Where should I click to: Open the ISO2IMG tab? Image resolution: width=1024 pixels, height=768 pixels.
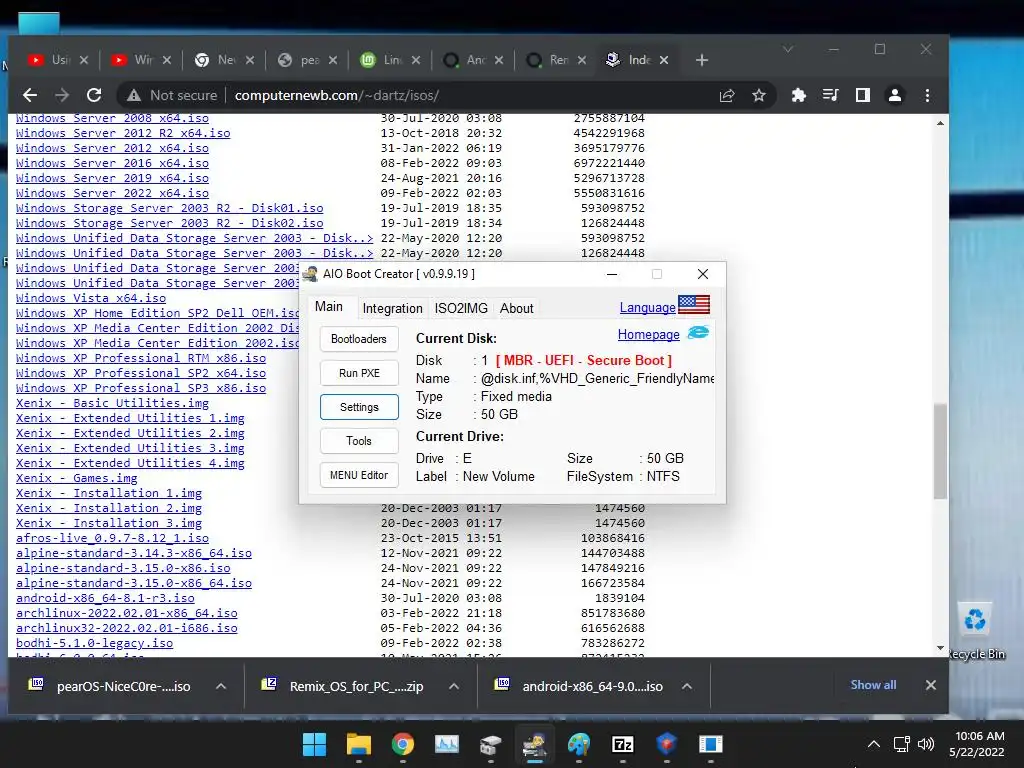[461, 308]
